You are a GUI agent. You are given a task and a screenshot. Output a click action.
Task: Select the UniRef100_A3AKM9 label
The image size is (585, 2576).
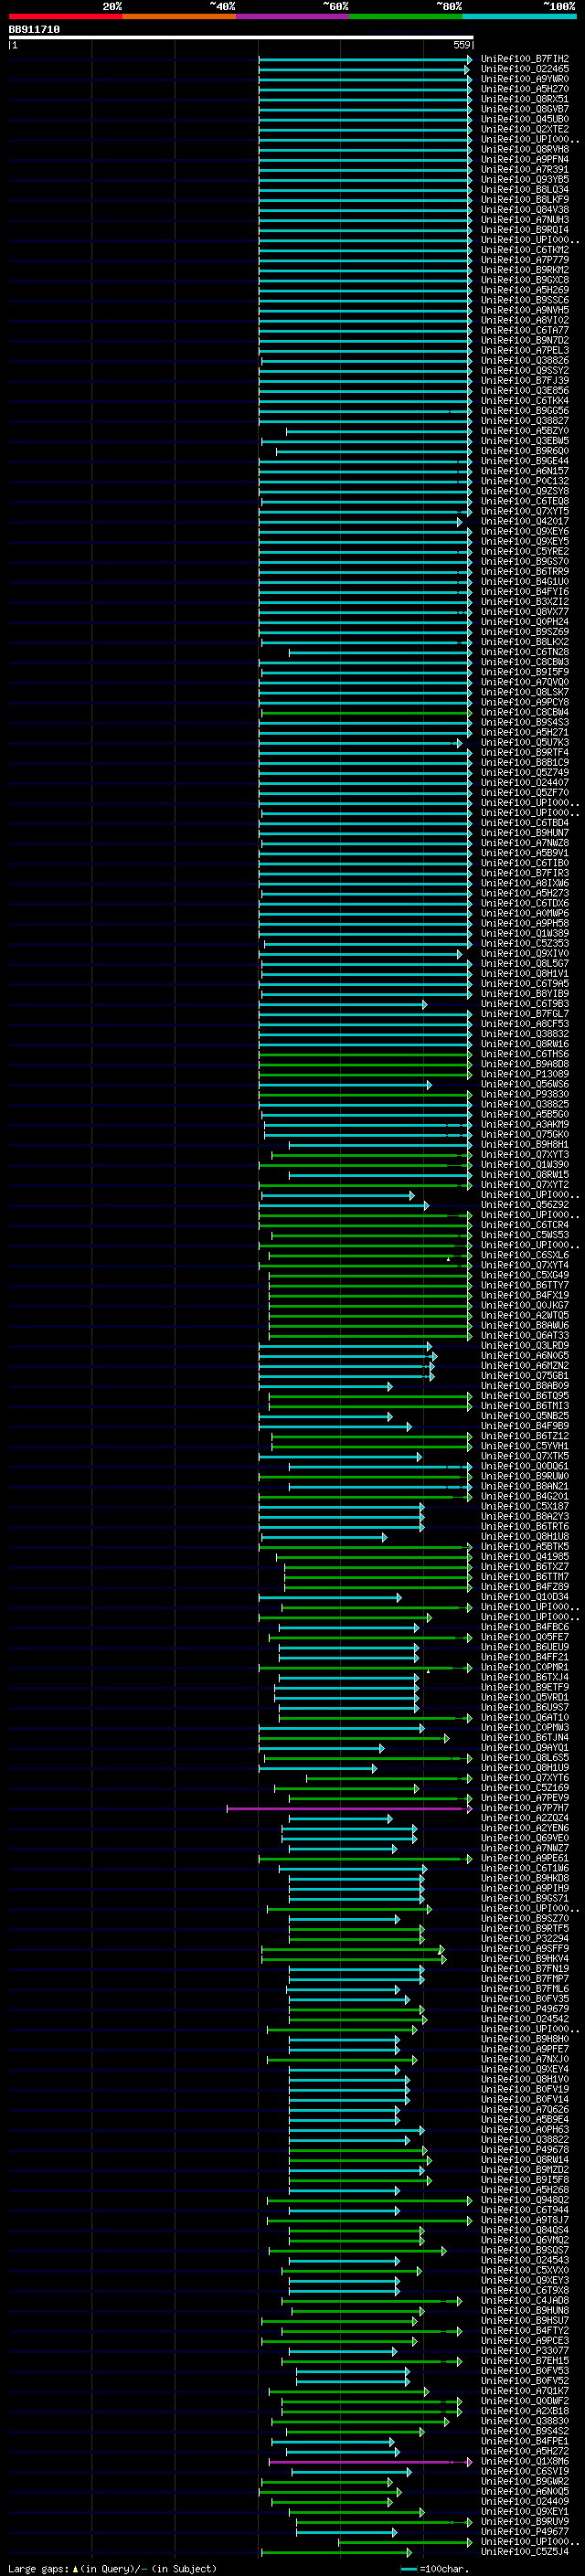click(x=524, y=1124)
